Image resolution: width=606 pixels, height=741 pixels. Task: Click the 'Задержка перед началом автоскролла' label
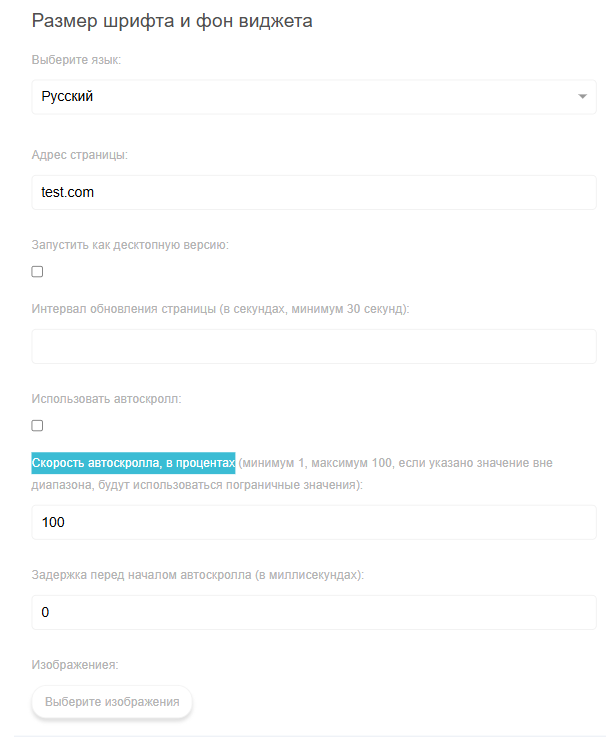(197, 575)
